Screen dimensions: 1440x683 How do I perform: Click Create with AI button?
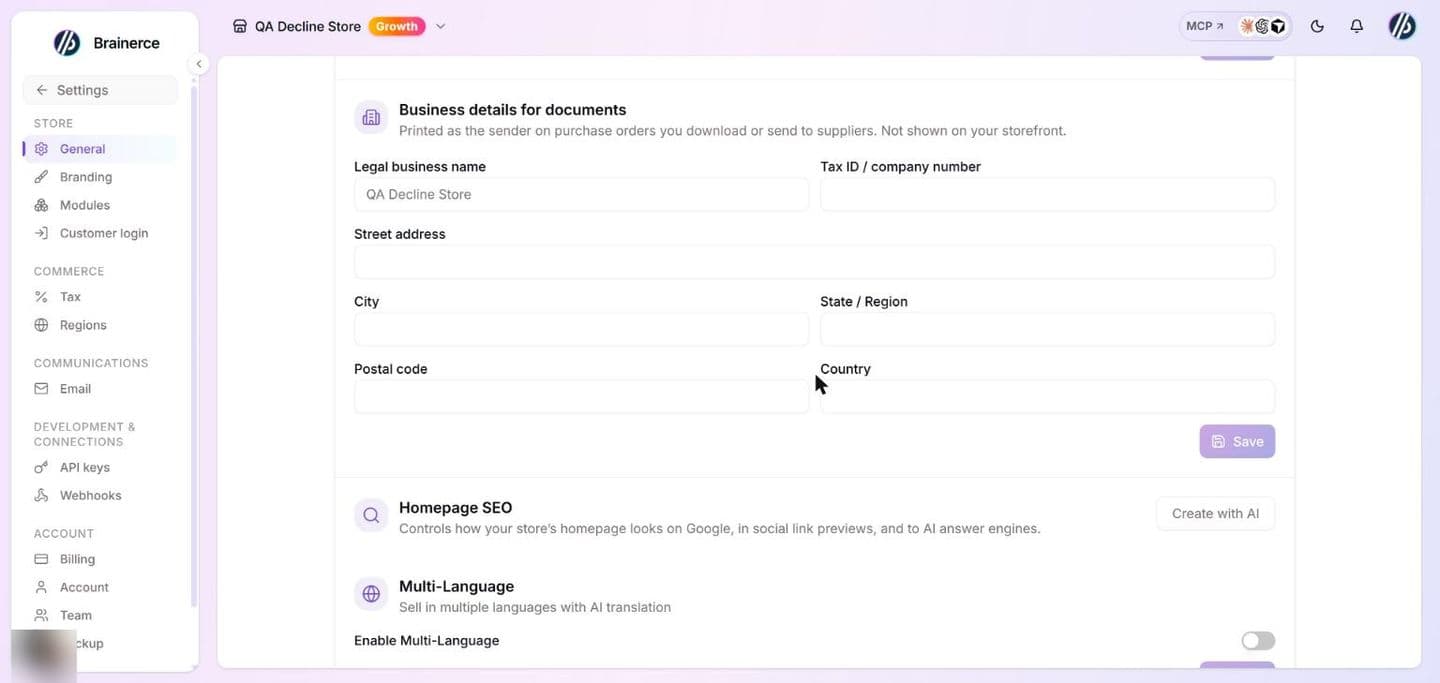(1215, 514)
